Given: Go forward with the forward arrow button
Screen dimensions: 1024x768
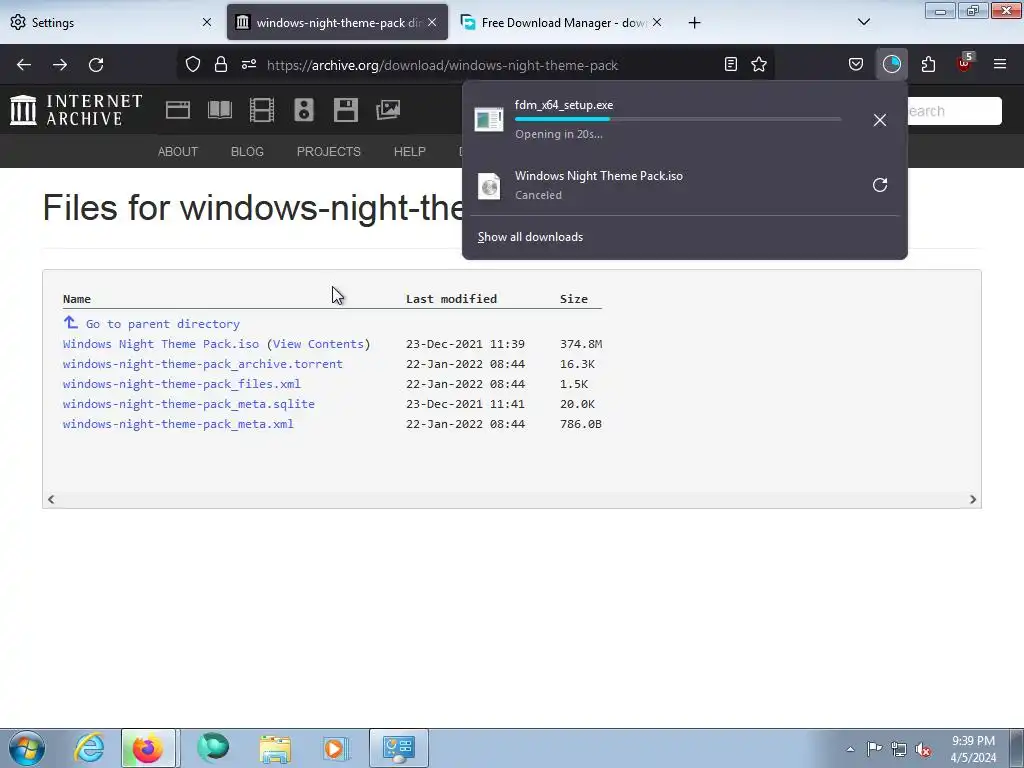Looking at the screenshot, I should [60, 65].
